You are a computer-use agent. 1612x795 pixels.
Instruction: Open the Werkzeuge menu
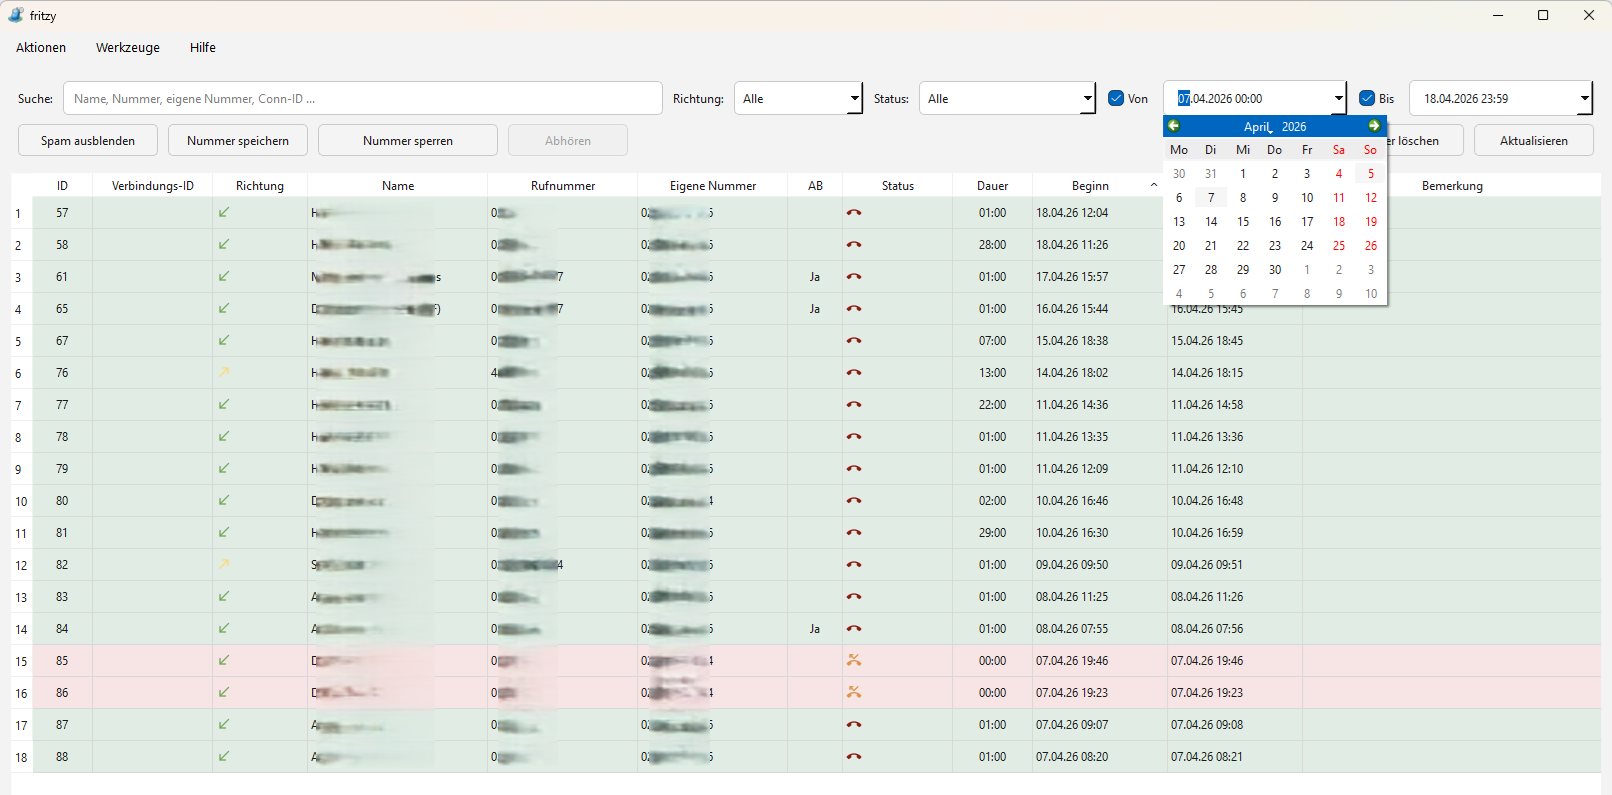click(x=128, y=47)
